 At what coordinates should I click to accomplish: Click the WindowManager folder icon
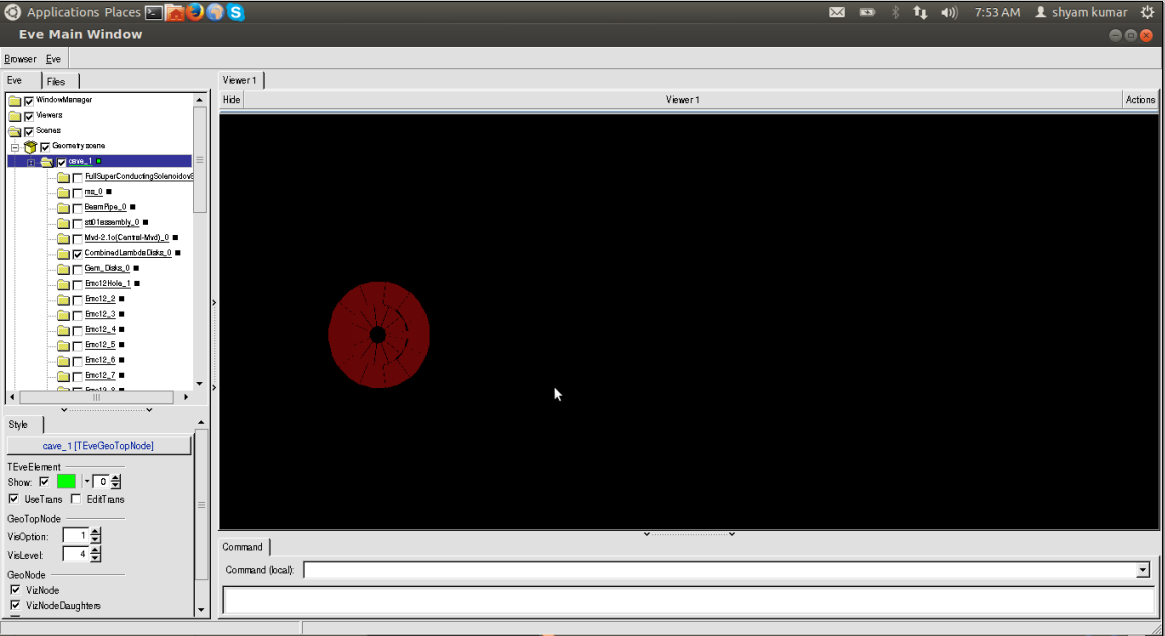coord(14,101)
